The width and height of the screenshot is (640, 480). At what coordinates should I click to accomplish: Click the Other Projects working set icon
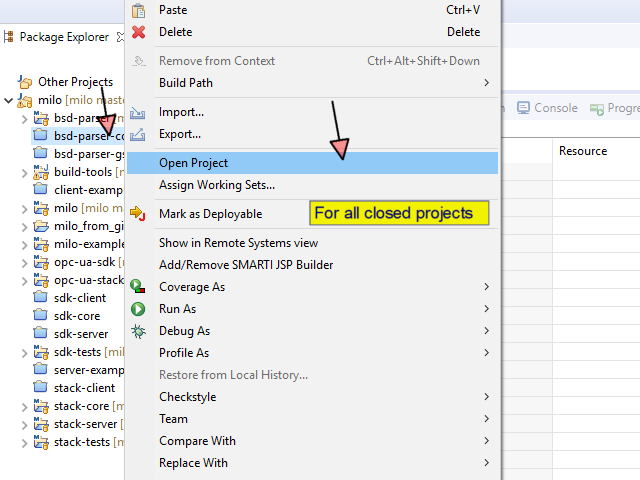click(x=25, y=82)
